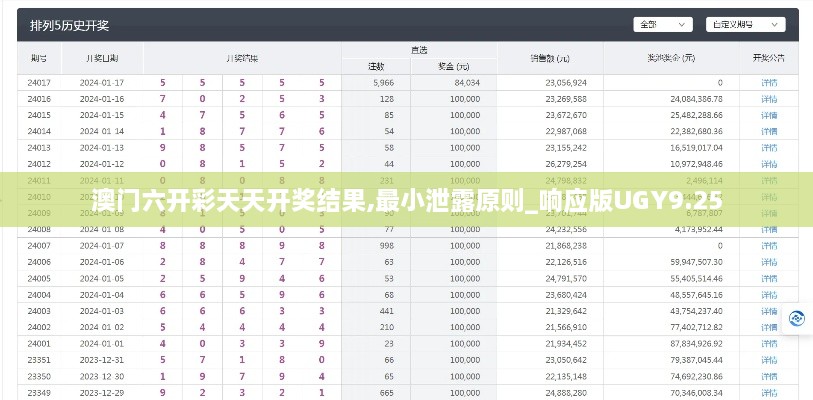Click pool amount 4,173,952.44

pyautogui.click(x=698, y=229)
